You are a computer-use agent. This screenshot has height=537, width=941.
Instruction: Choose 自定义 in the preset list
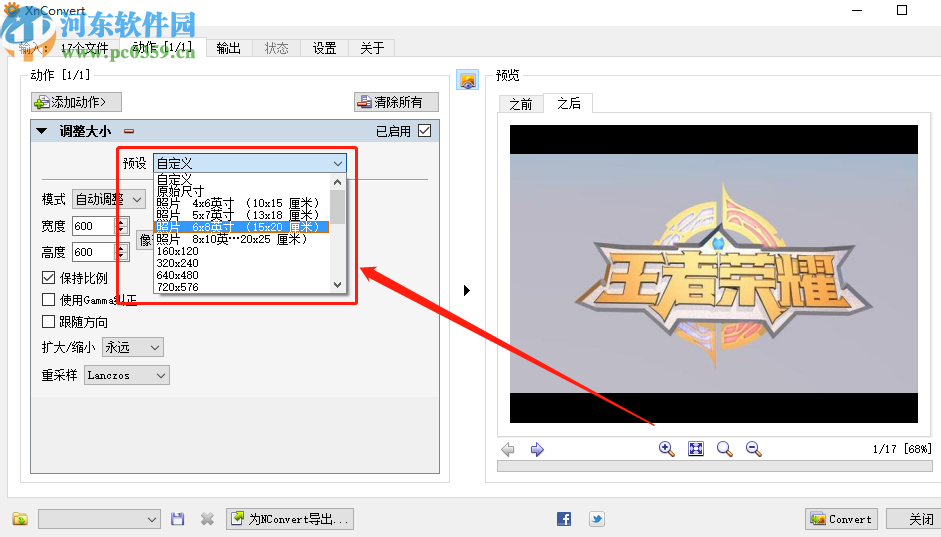click(x=241, y=179)
